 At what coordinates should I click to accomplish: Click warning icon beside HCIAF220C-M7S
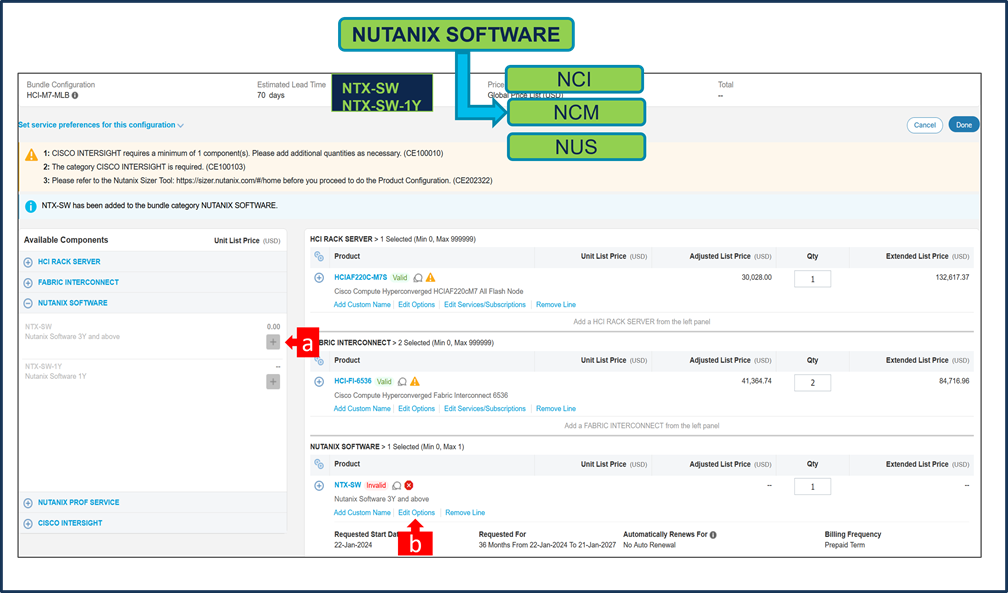click(x=431, y=278)
